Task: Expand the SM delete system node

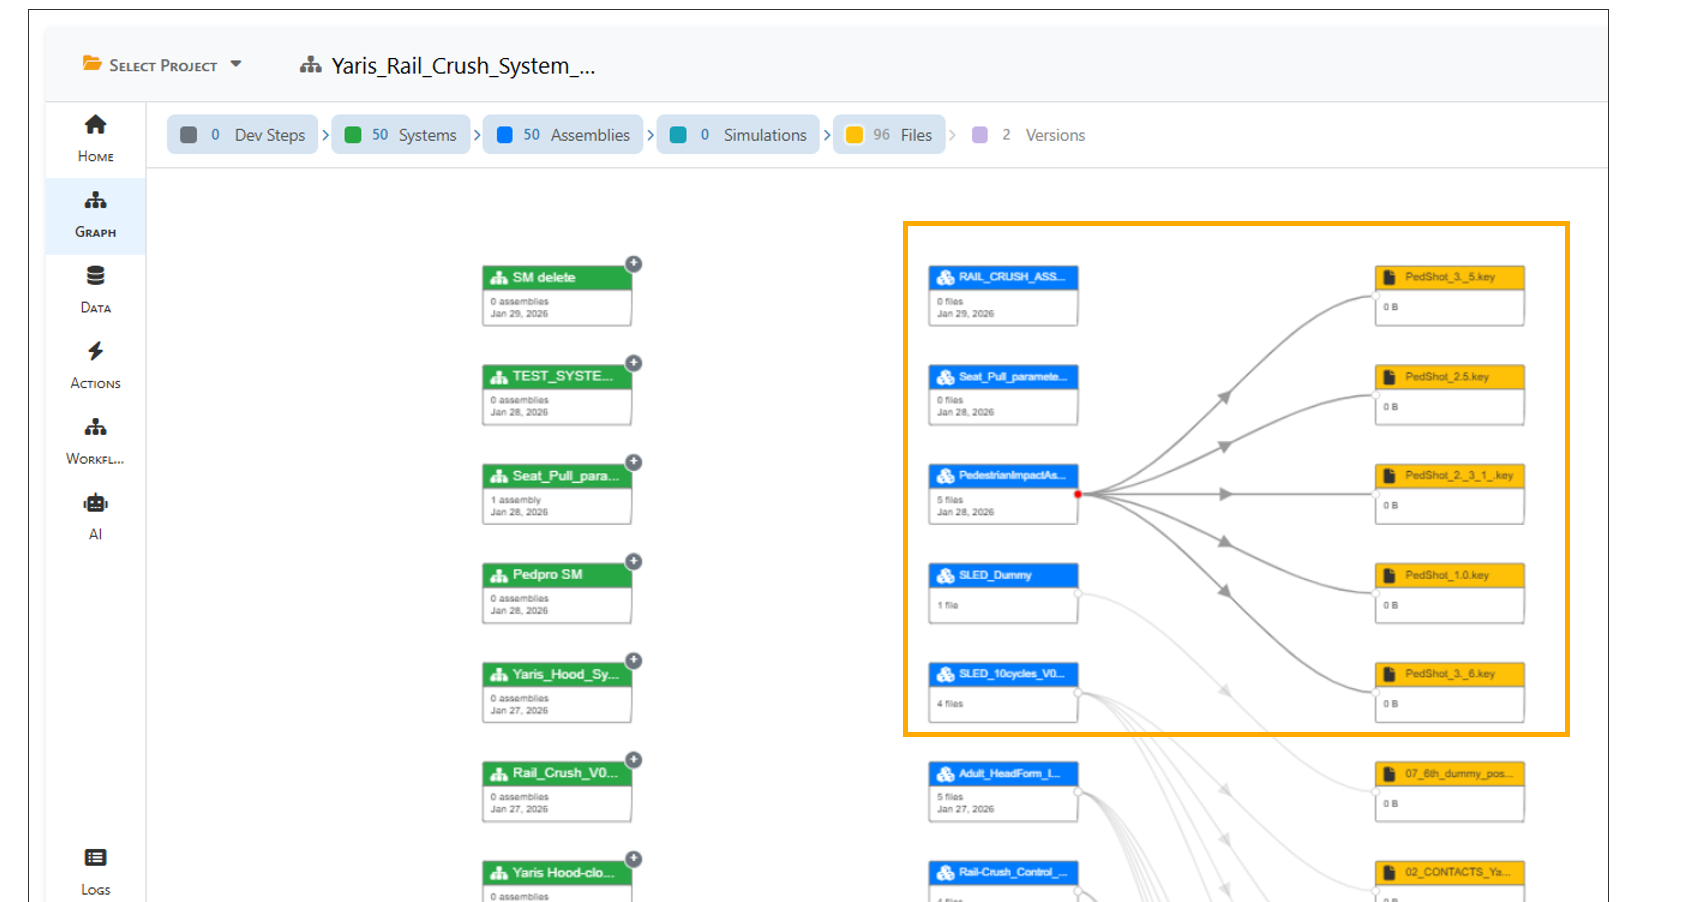Action: 633,264
